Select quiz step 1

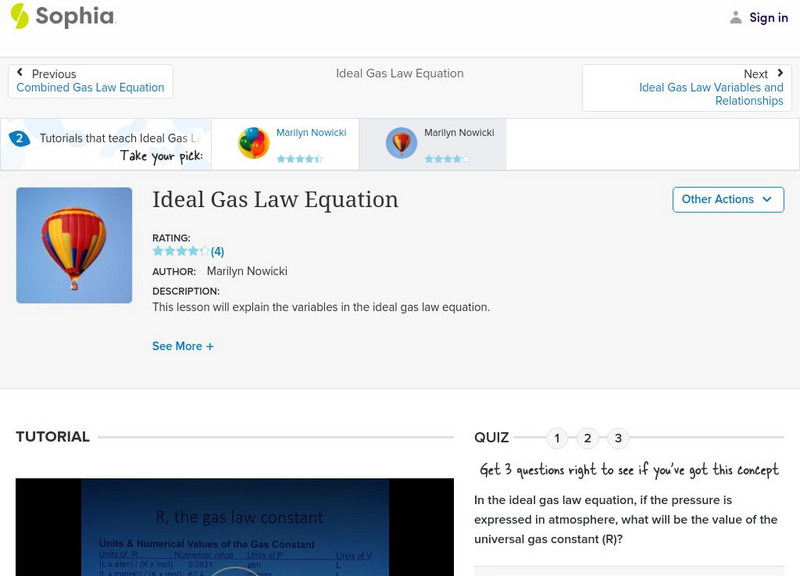(x=555, y=437)
